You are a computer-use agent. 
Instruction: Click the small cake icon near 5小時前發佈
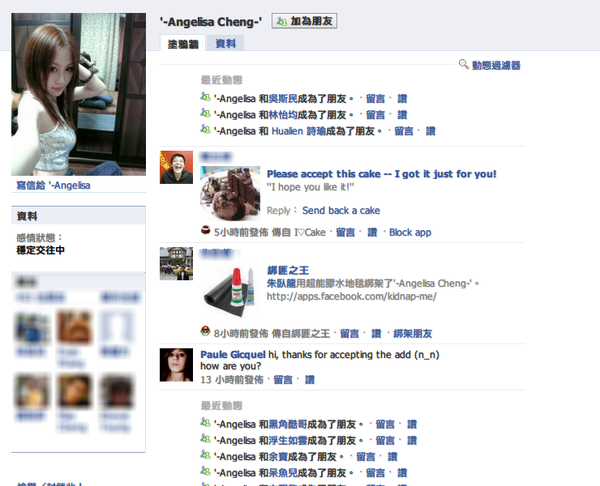pos(205,230)
